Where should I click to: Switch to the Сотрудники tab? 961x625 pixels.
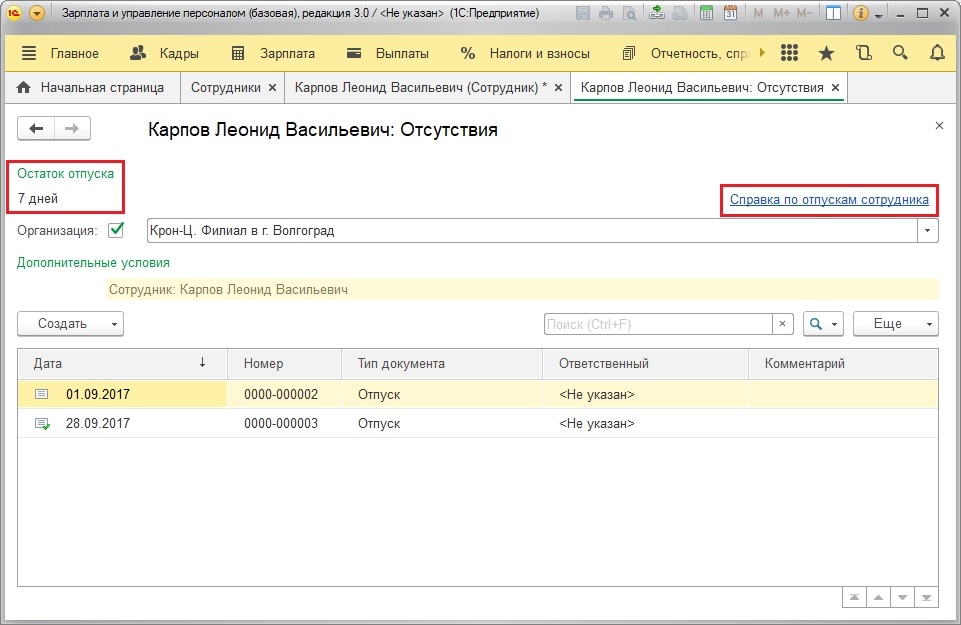click(225, 87)
